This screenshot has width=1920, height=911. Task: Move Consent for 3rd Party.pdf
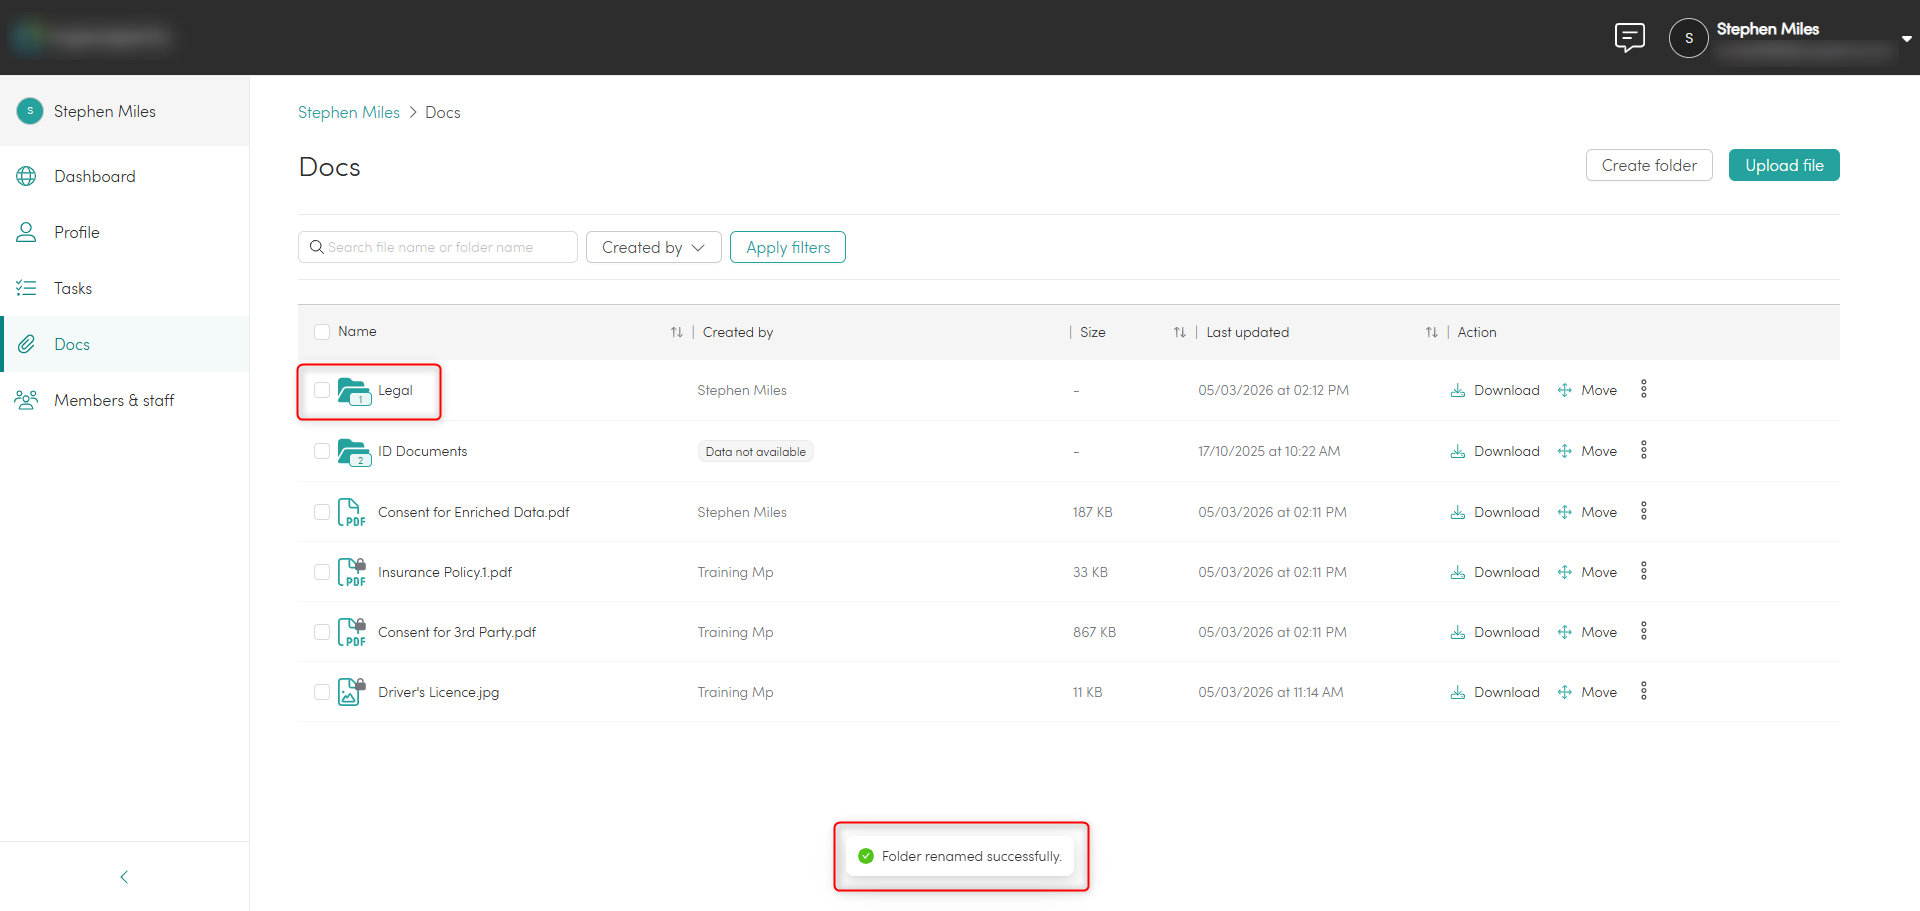(1587, 632)
